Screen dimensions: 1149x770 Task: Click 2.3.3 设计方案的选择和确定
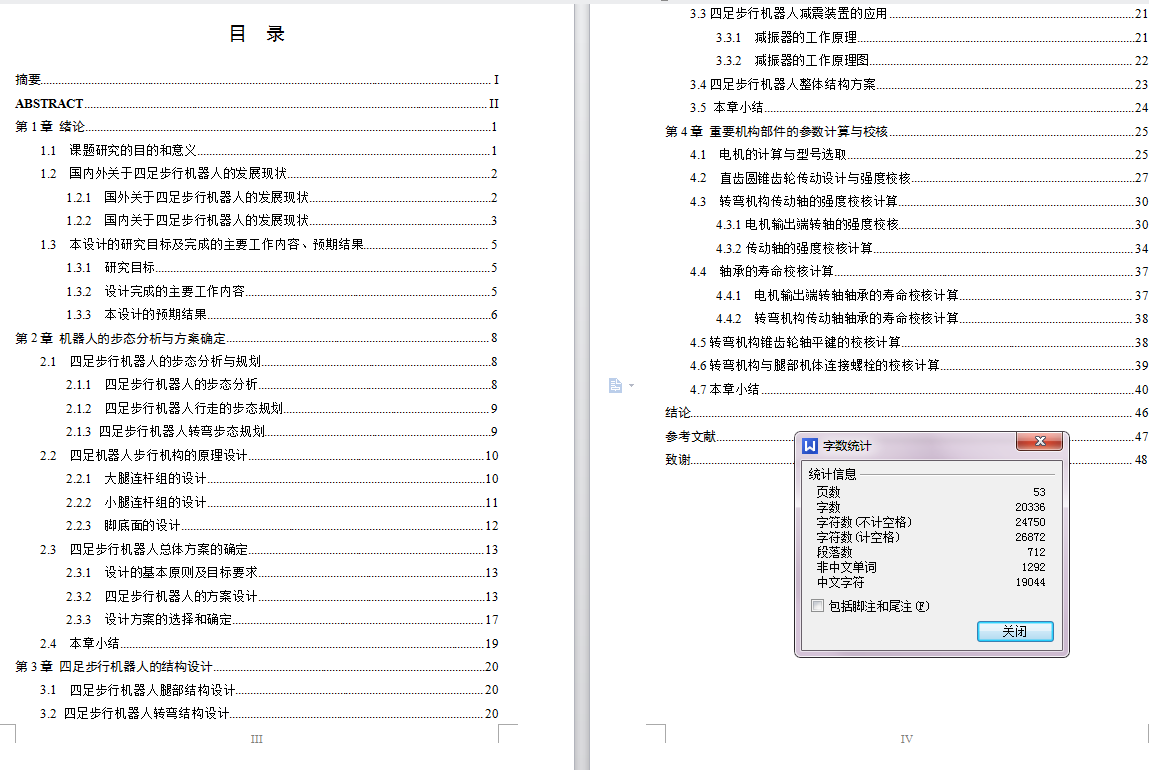click(282, 619)
